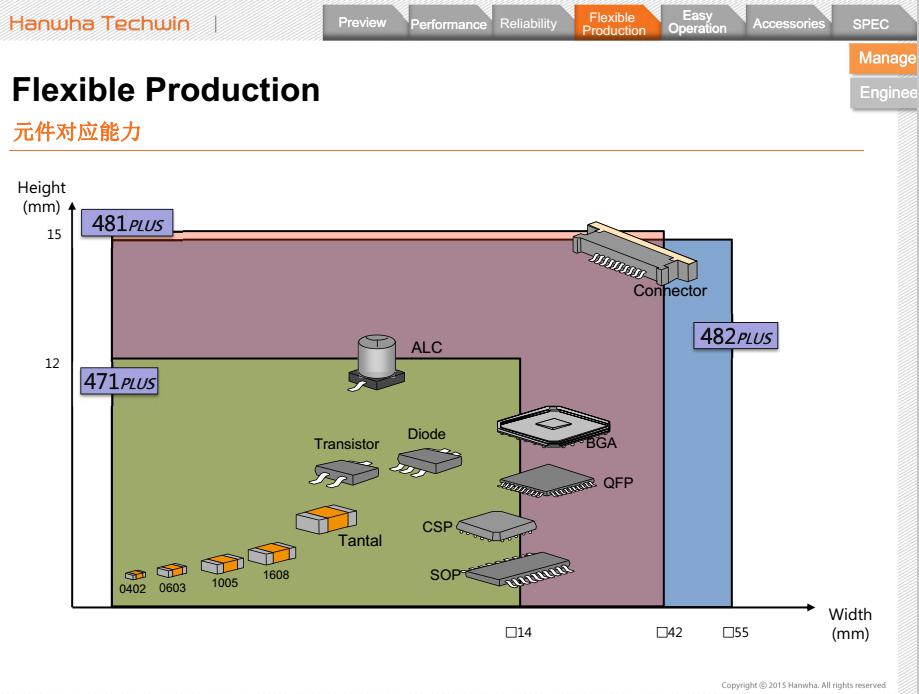Select the Diode component icon
919x694 pixels.
click(428, 462)
